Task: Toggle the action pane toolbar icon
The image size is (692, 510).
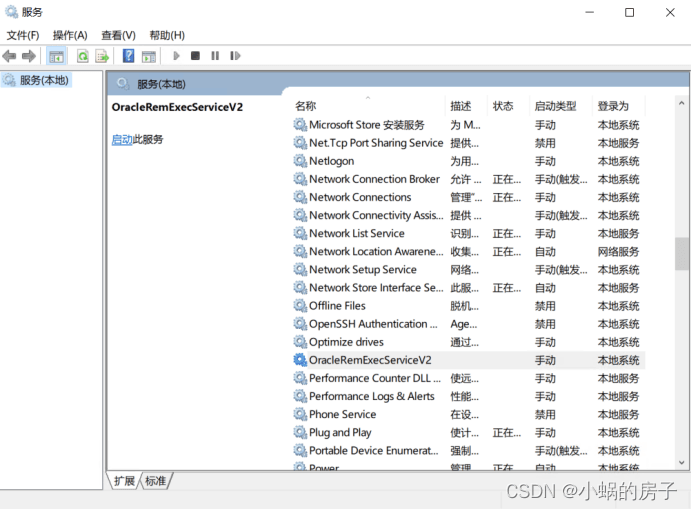Action: 149,56
